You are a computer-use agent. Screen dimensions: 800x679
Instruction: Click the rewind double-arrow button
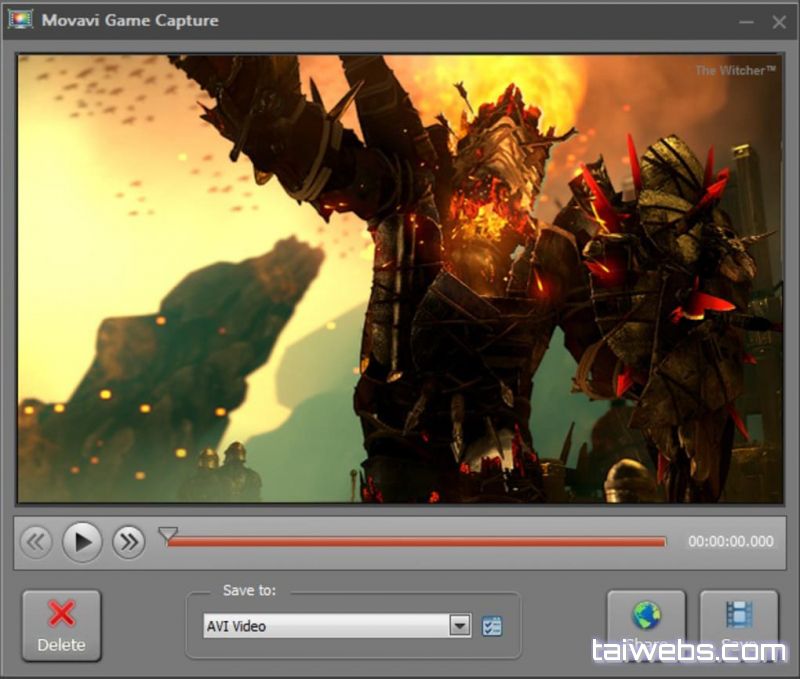36,542
